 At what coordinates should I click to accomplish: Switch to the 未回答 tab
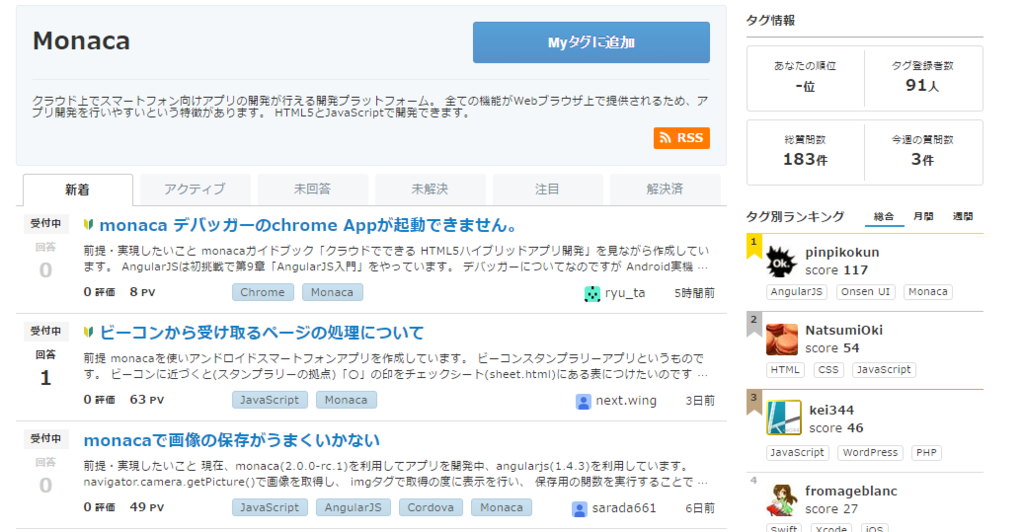click(312, 189)
